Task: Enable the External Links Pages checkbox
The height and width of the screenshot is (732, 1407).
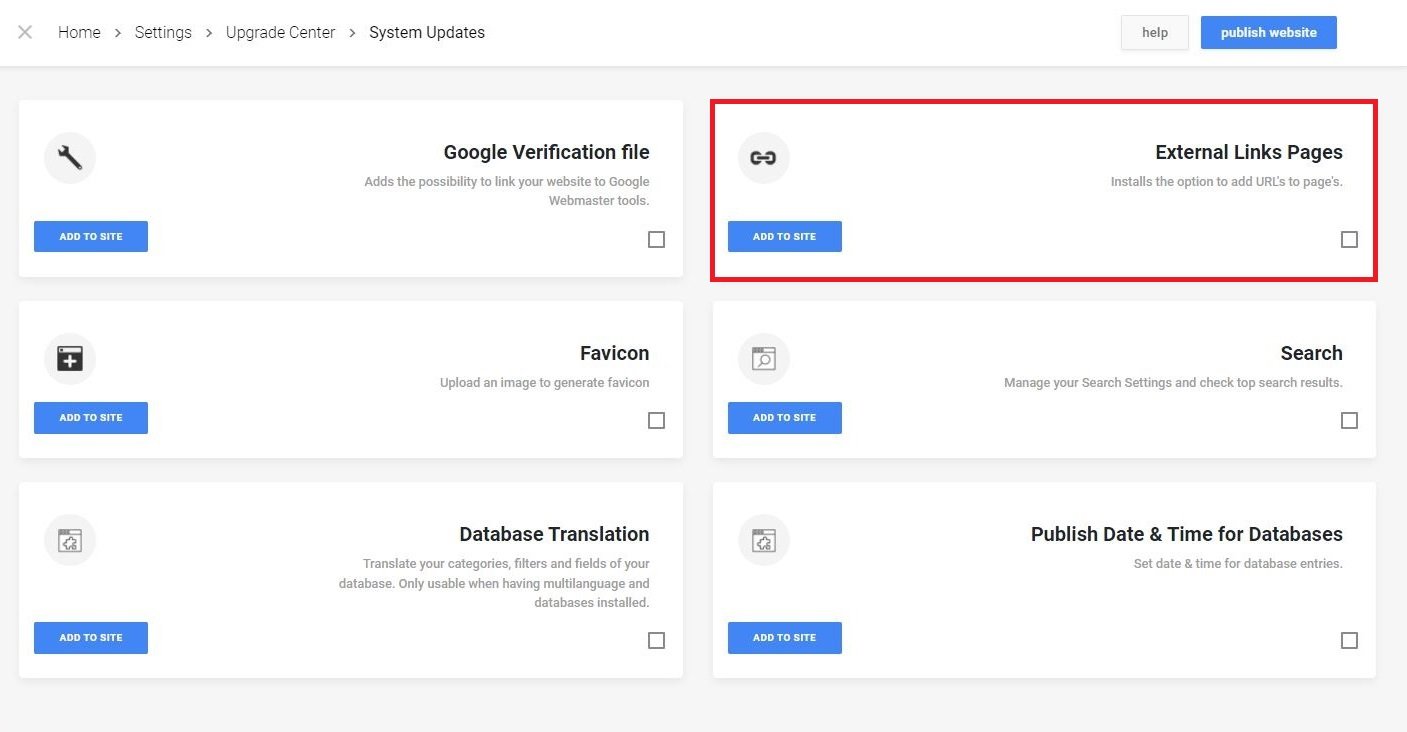Action: click(1349, 239)
